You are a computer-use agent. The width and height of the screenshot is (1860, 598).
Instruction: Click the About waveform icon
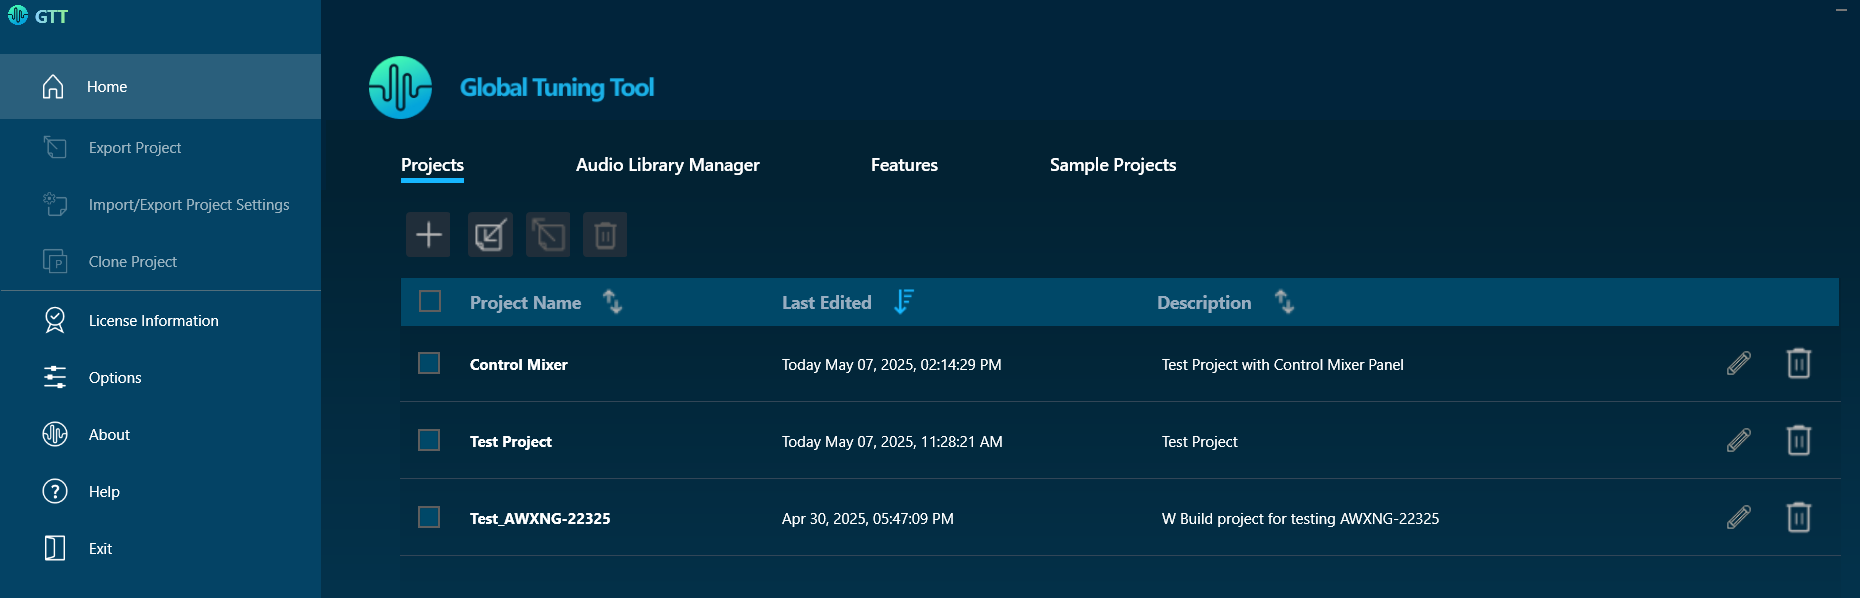(x=55, y=434)
